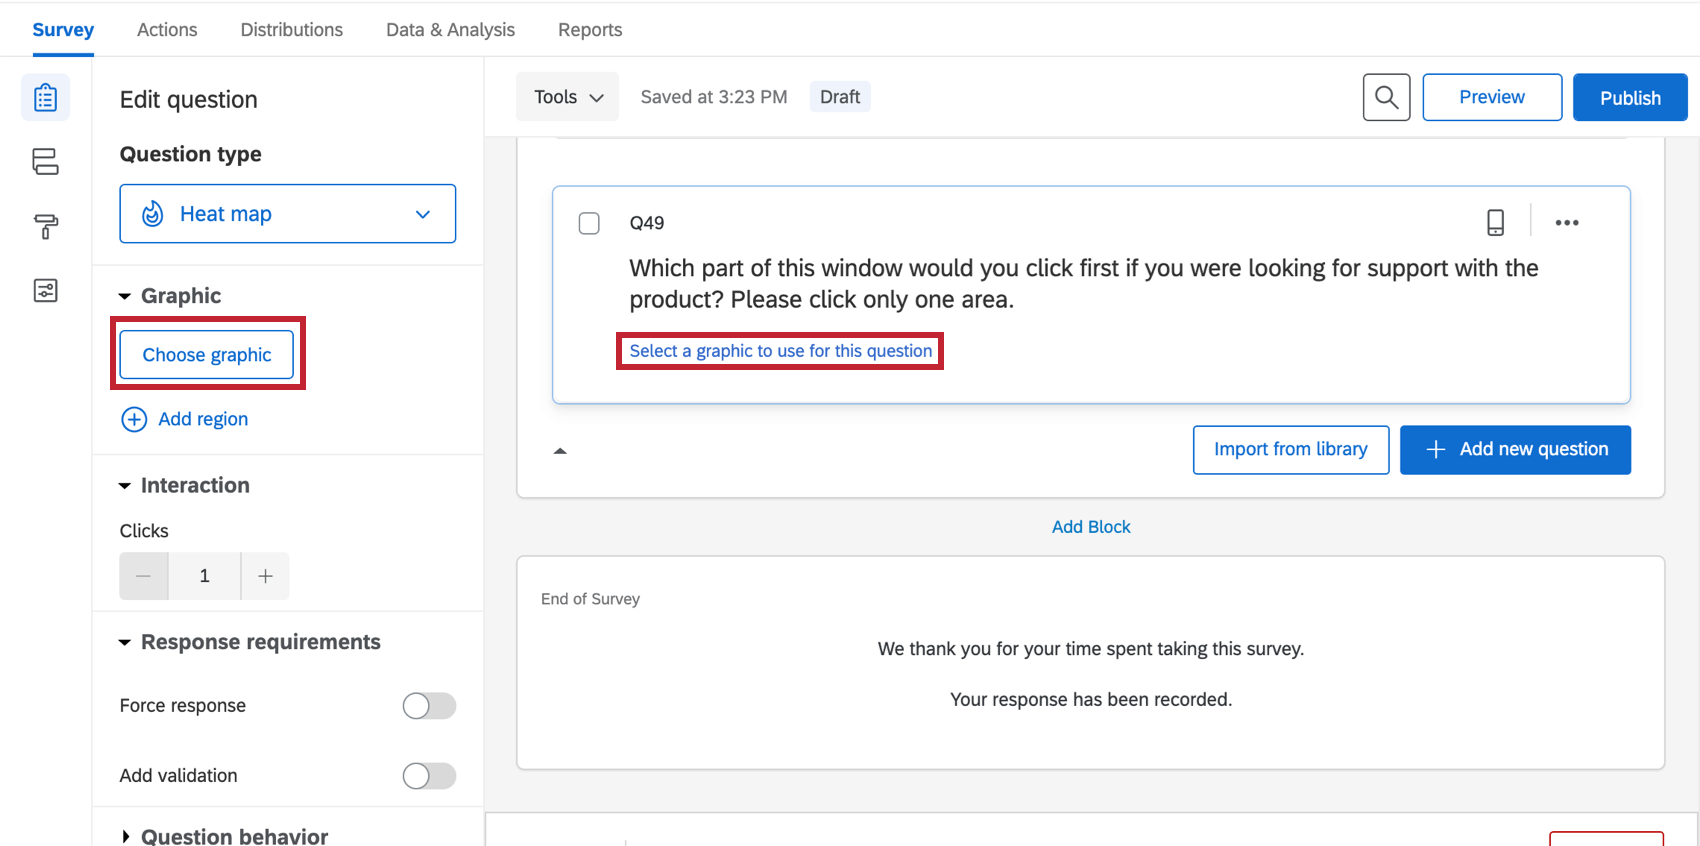This screenshot has height=846, width=1700.
Task: Increase Clicks count with plus stepper
Action: [265, 576]
